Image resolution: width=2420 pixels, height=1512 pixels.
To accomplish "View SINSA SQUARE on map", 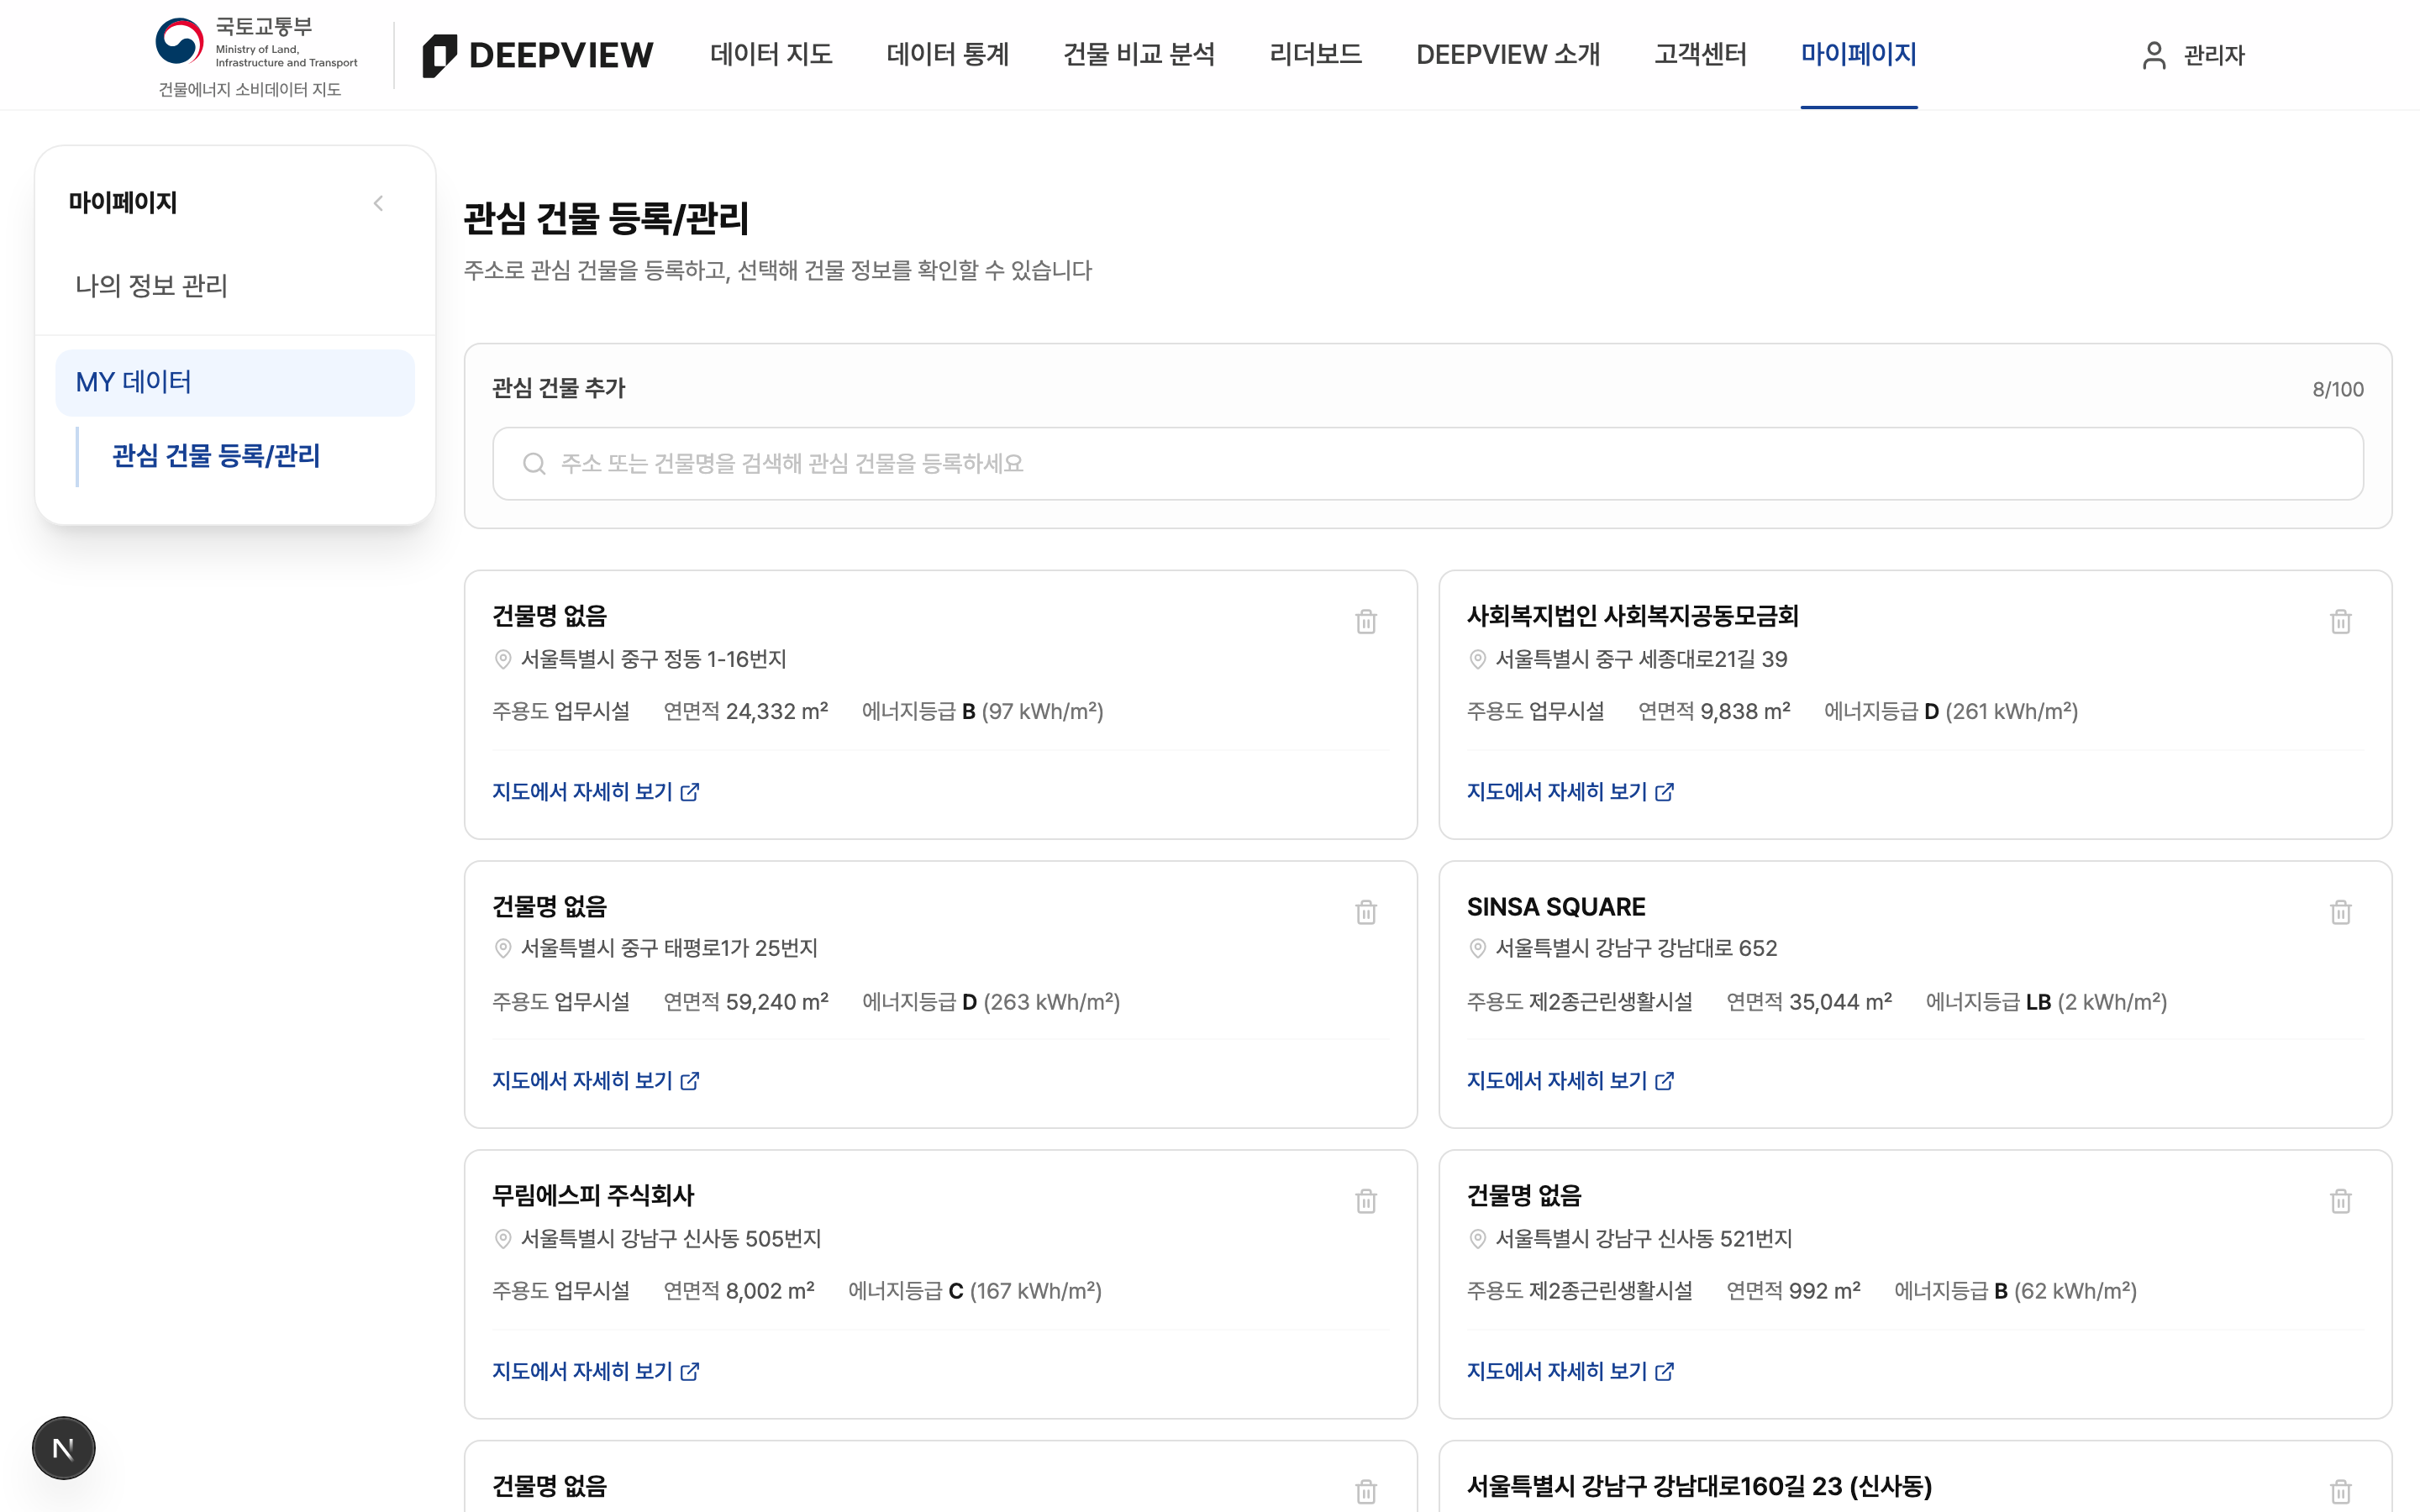I will (x=1570, y=1081).
